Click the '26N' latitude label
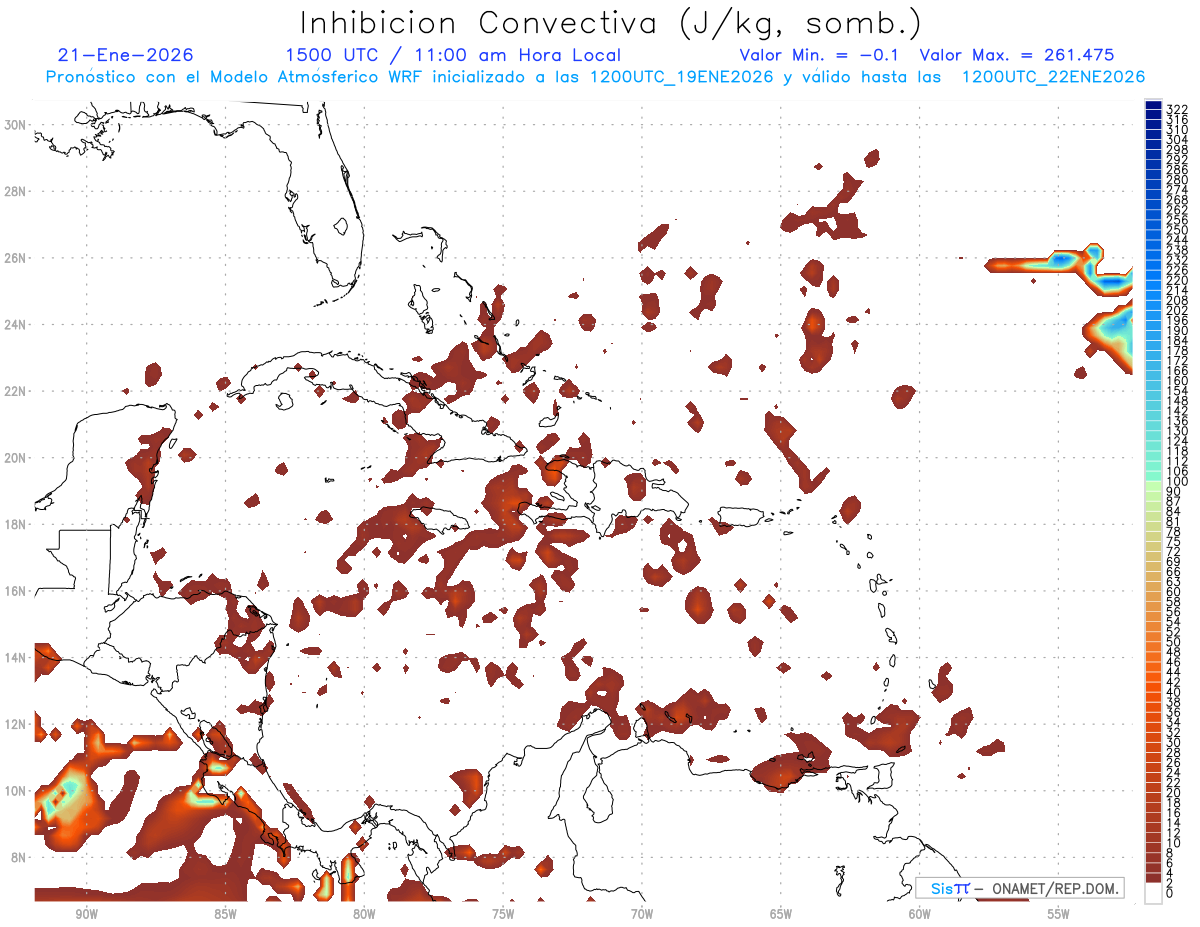The height and width of the screenshot is (927, 1200). click(x=15, y=258)
